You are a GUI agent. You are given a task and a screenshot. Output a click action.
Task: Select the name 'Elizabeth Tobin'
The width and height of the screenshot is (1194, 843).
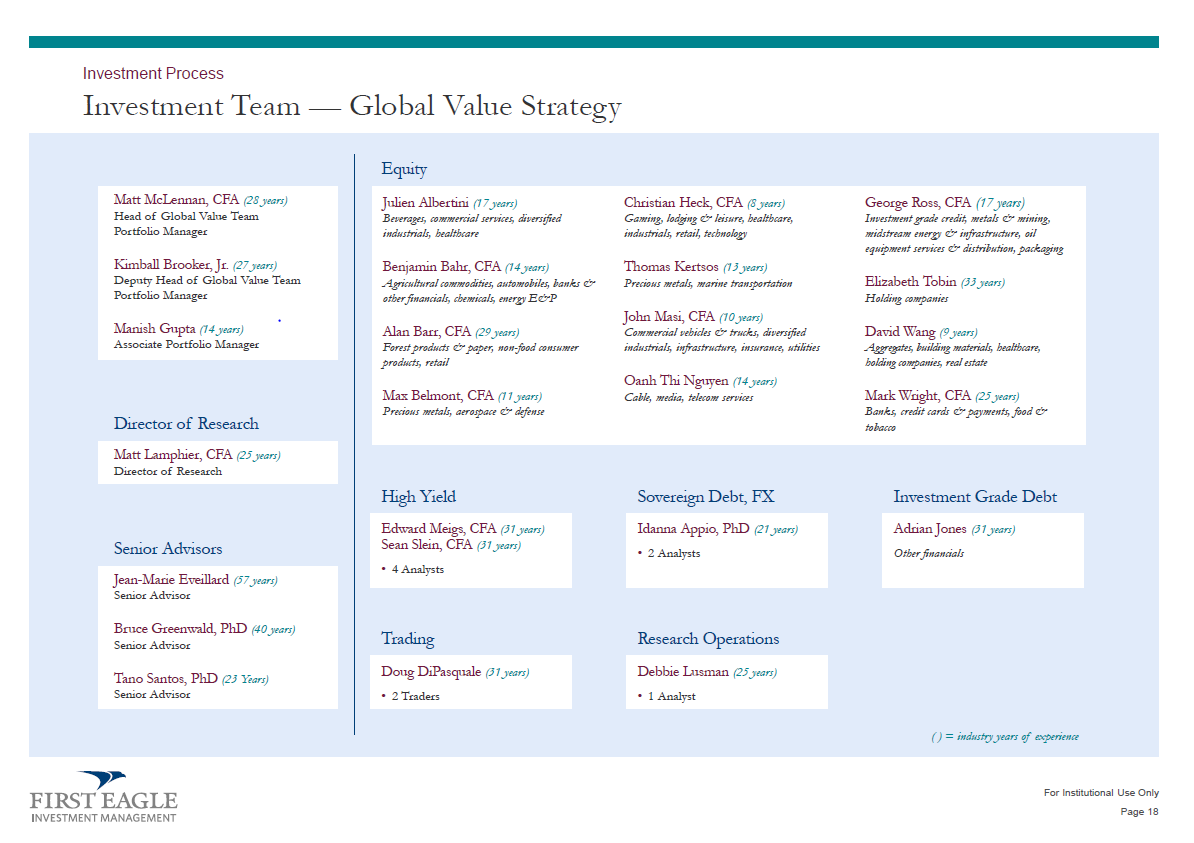(x=910, y=282)
